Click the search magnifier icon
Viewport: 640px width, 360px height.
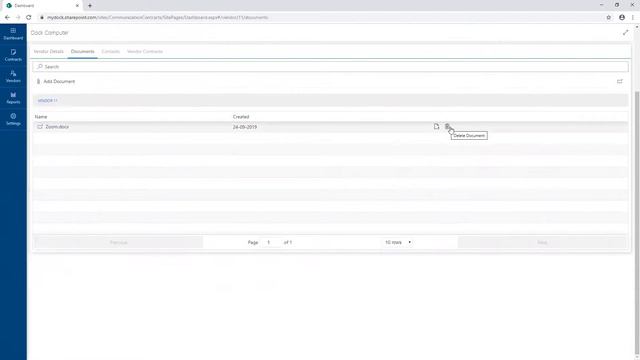tap(40, 67)
